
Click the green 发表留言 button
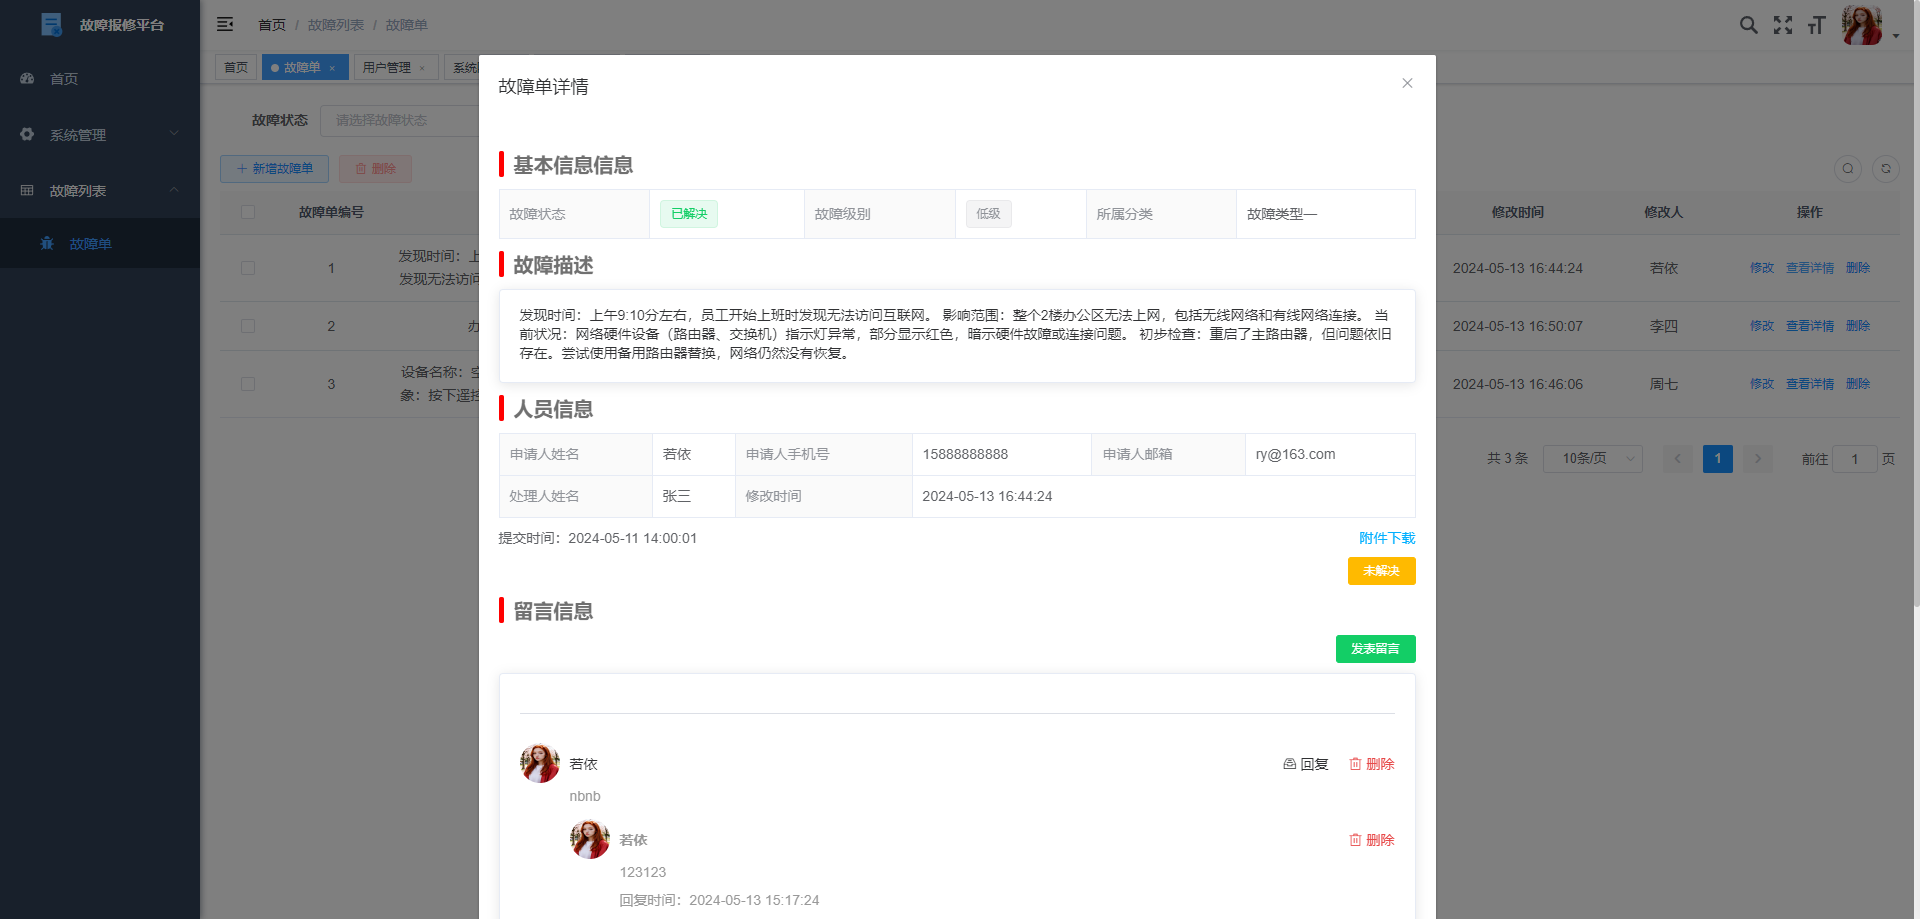click(1375, 649)
